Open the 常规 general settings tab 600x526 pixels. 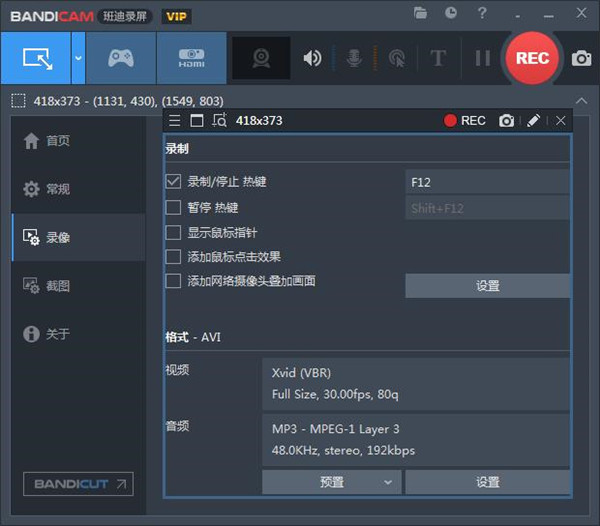click(78, 189)
